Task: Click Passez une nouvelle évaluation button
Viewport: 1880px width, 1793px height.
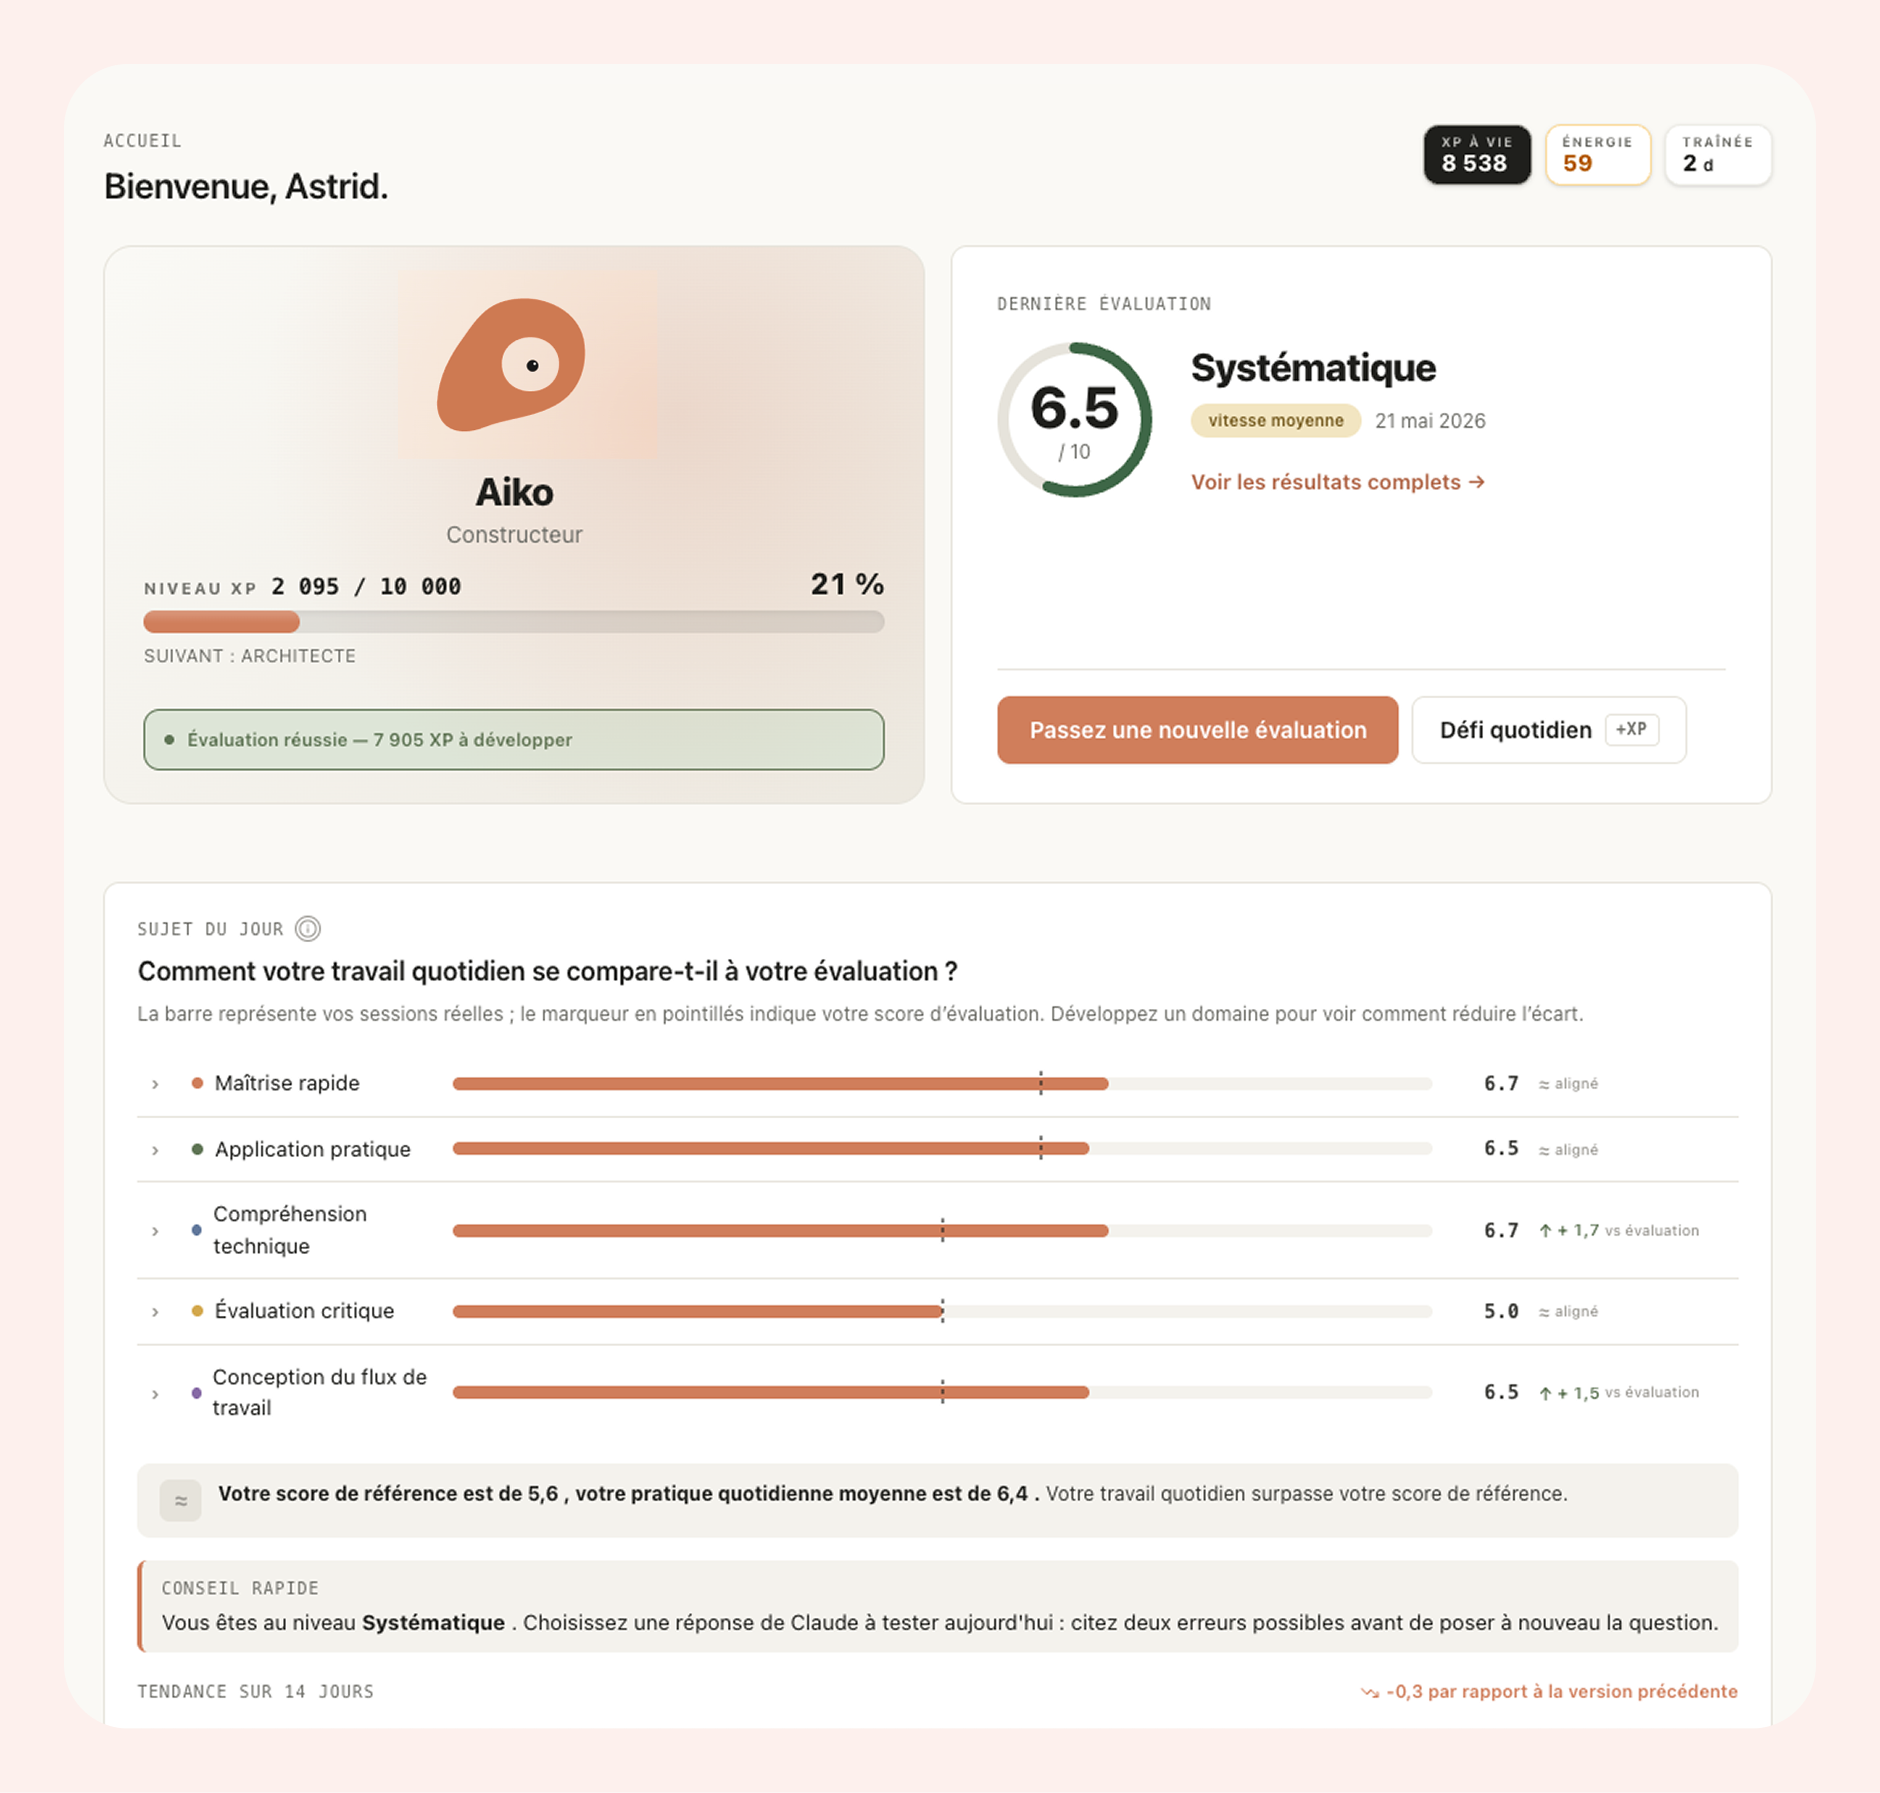Action: [1197, 730]
